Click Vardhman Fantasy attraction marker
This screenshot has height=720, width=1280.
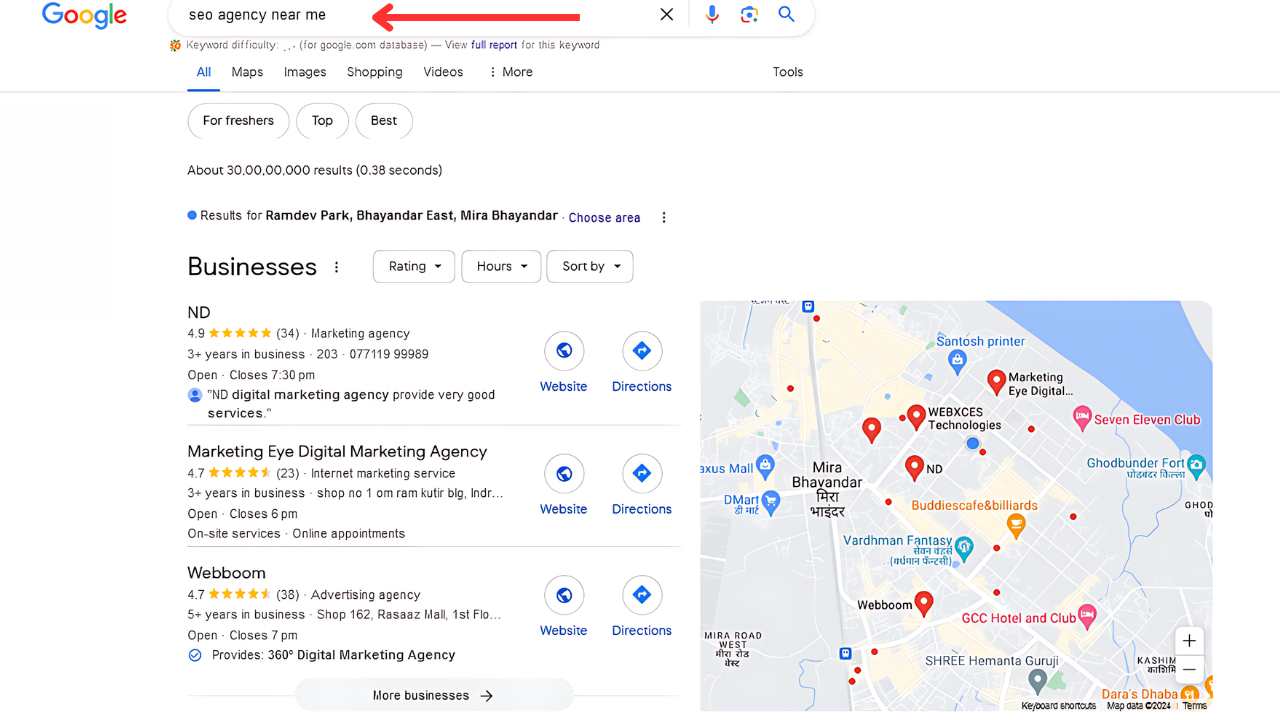(x=963, y=547)
